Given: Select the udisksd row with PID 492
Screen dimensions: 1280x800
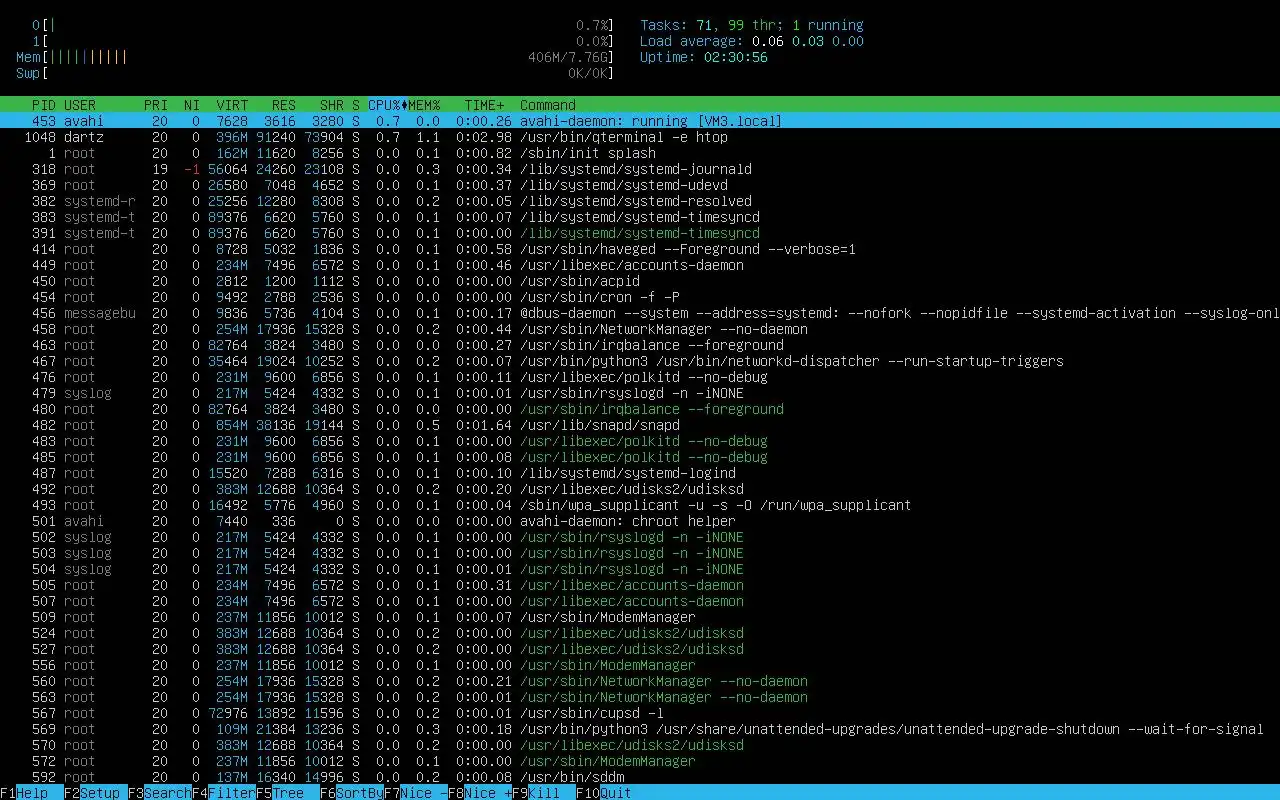Looking at the screenshot, I should coord(640,489).
